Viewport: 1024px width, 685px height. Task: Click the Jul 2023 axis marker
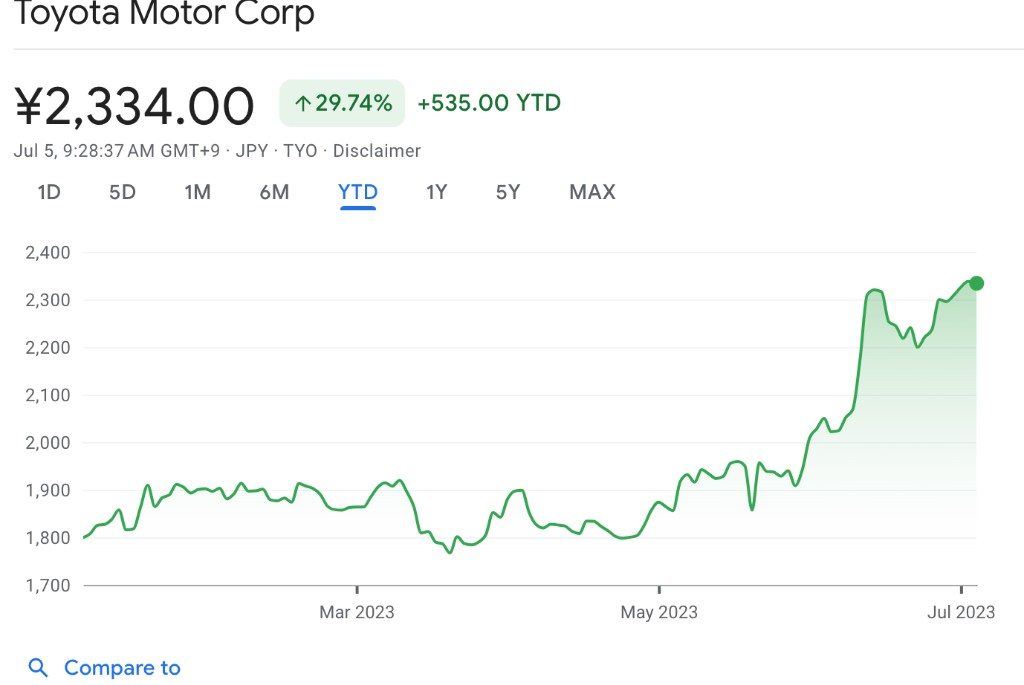tap(962, 611)
